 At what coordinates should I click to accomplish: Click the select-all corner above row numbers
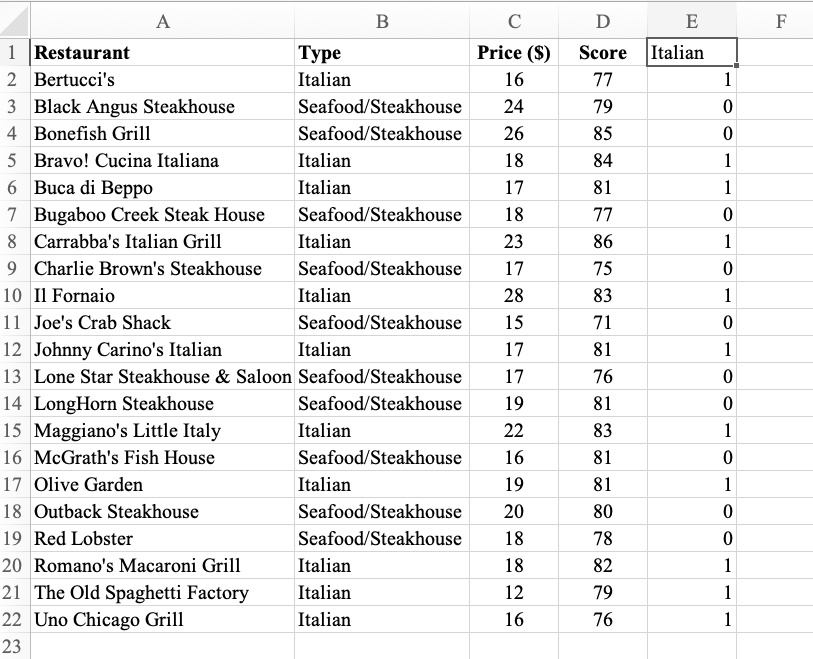(x=14, y=20)
